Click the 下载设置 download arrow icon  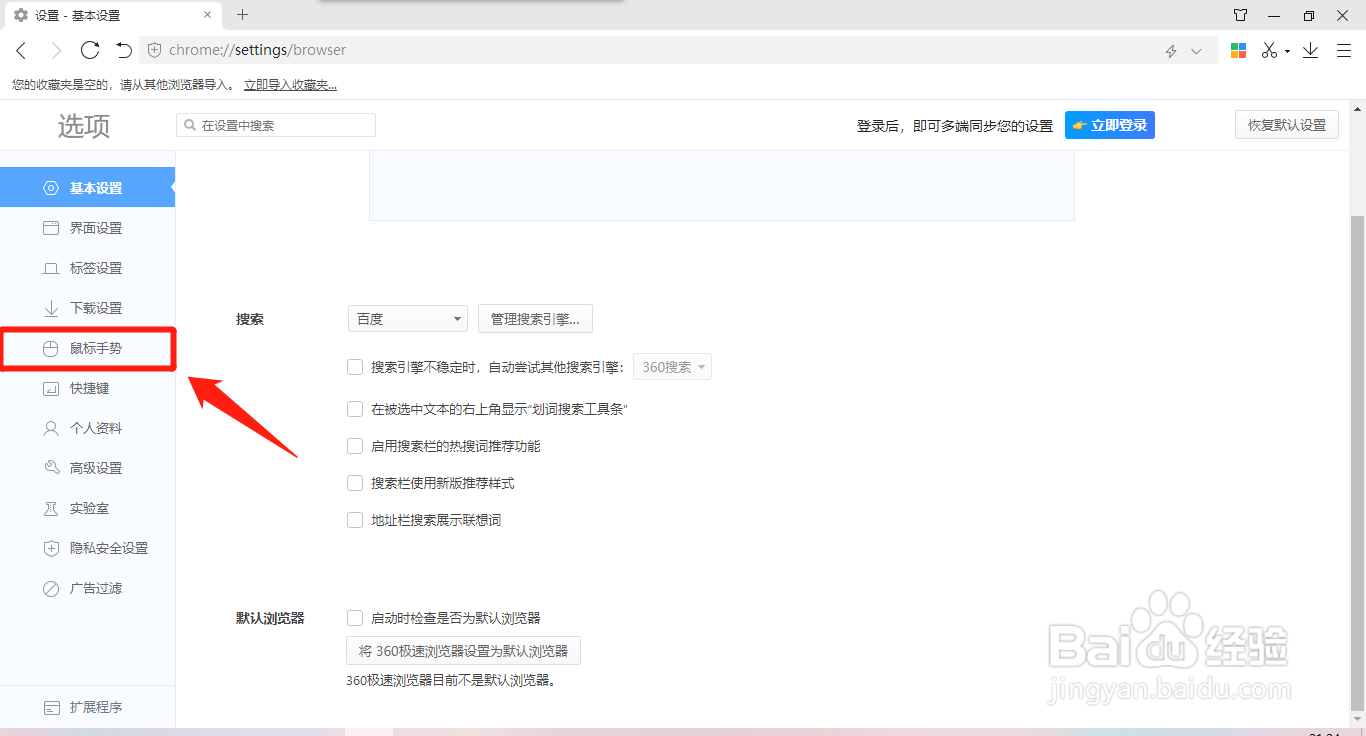coord(51,308)
